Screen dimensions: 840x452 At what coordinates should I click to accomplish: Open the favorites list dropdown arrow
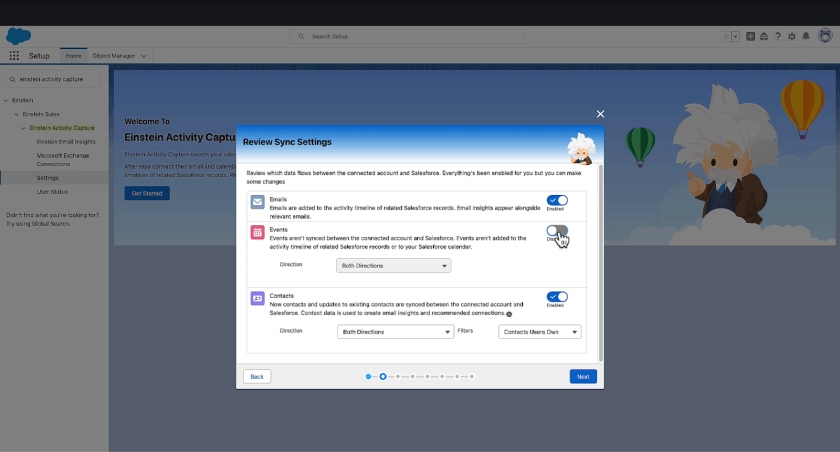coord(736,36)
